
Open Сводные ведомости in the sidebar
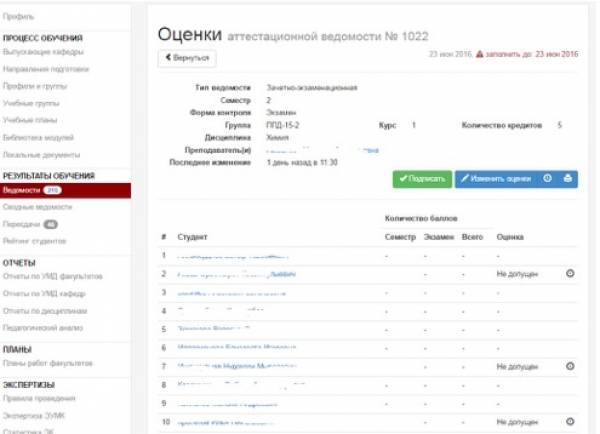(38, 207)
